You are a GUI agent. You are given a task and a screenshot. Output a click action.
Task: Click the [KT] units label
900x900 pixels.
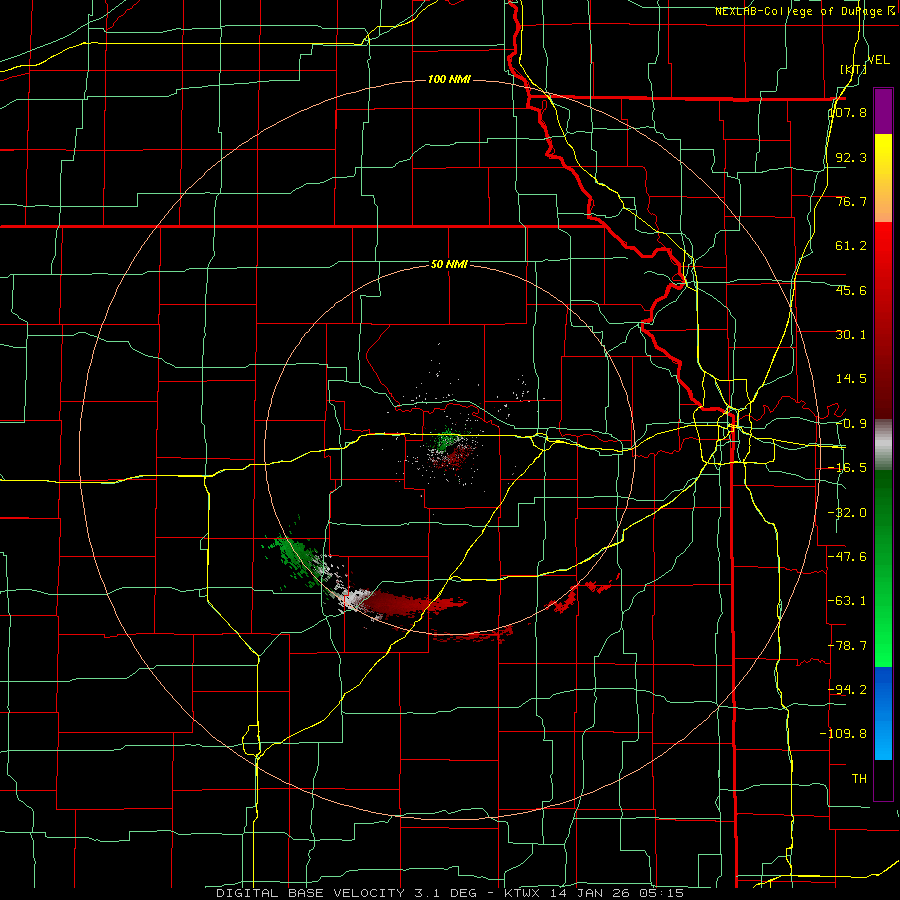coord(854,69)
